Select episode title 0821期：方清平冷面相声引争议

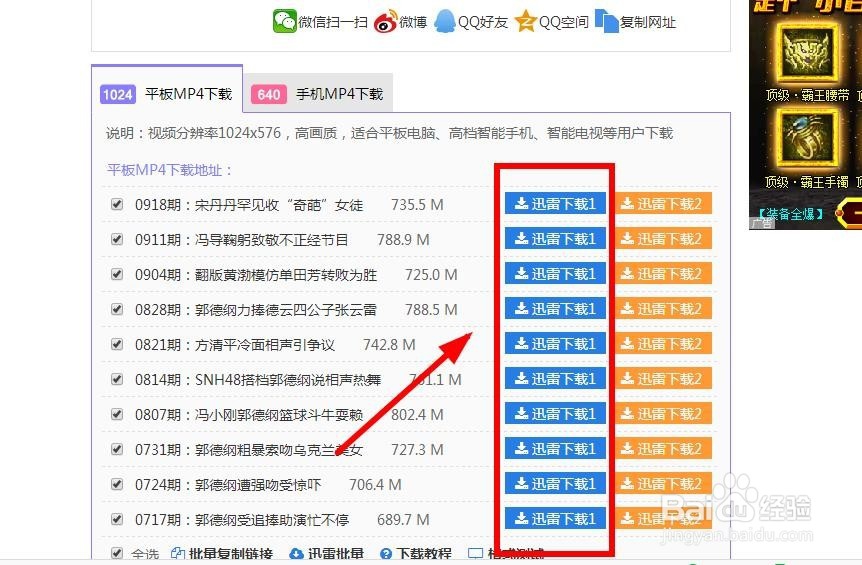tap(235, 345)
